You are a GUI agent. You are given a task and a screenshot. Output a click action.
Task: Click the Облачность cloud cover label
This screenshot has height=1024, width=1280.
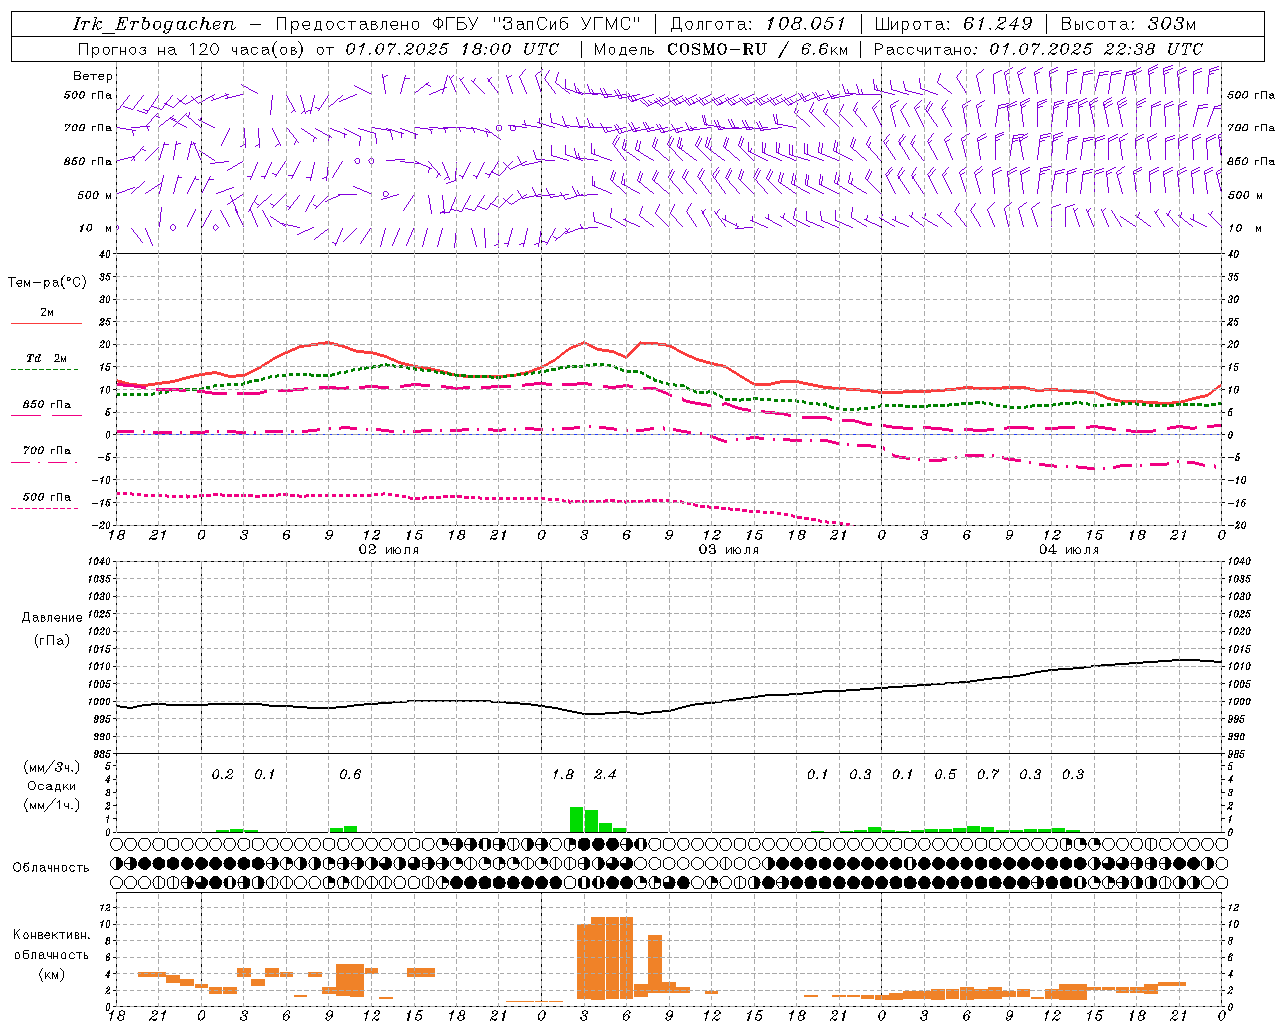click(51, 868)
